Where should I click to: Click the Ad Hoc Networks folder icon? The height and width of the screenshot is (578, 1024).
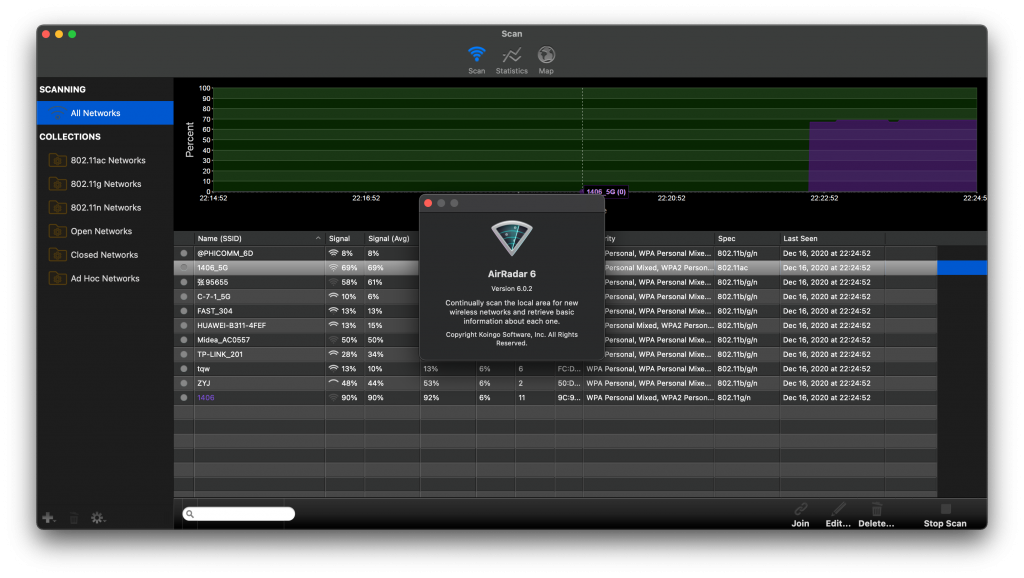[57, 278]
